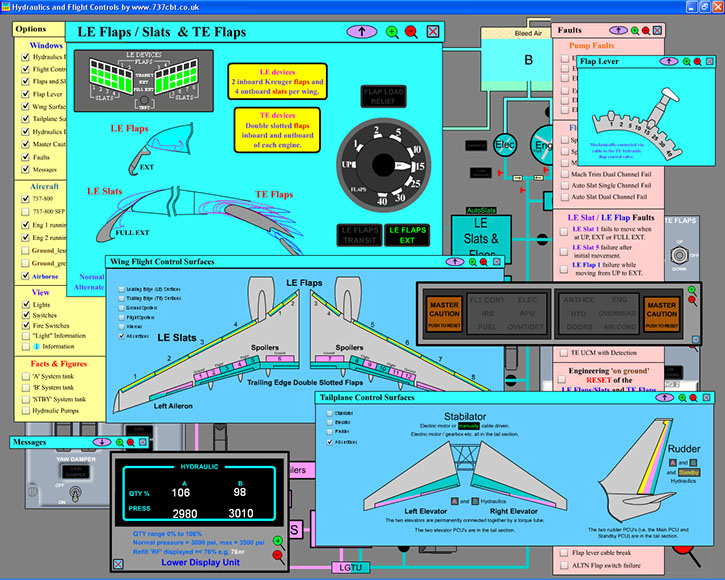
Task: Open the Options tab header
Action: pyautogui.click(x=32, y=28)
